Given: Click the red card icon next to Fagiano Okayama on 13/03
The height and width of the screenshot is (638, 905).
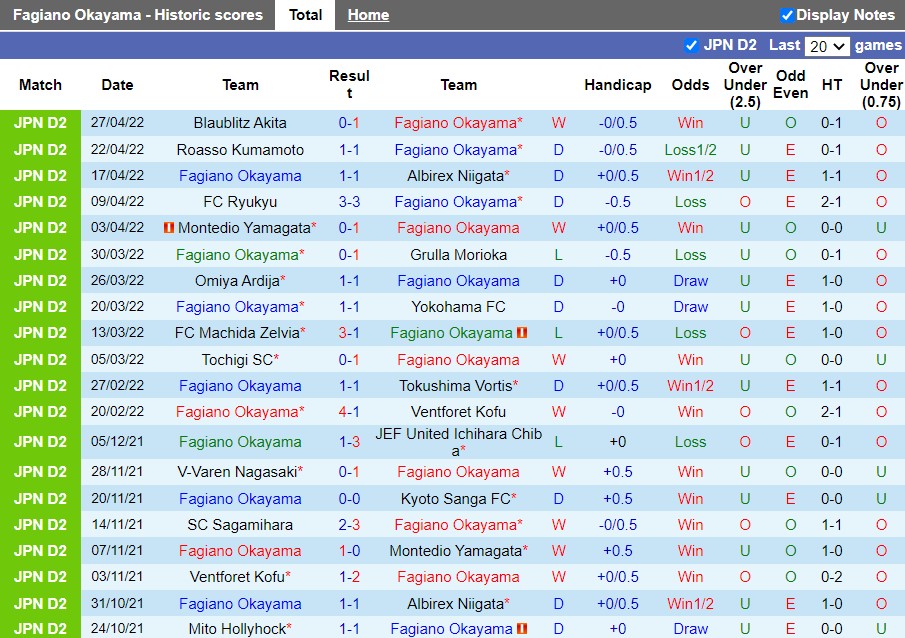Looking at the screenshot, I should 521,333.
